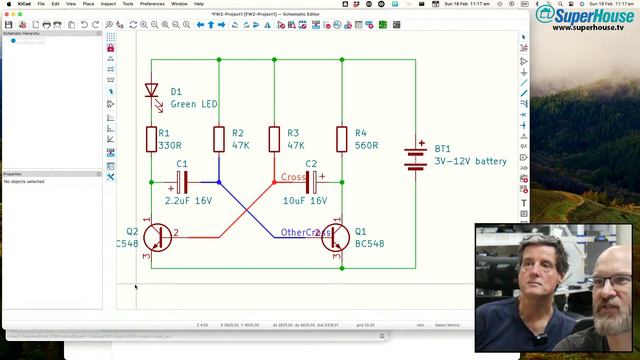Navigate forward with the blue right arrow

(x=222, y=25)
